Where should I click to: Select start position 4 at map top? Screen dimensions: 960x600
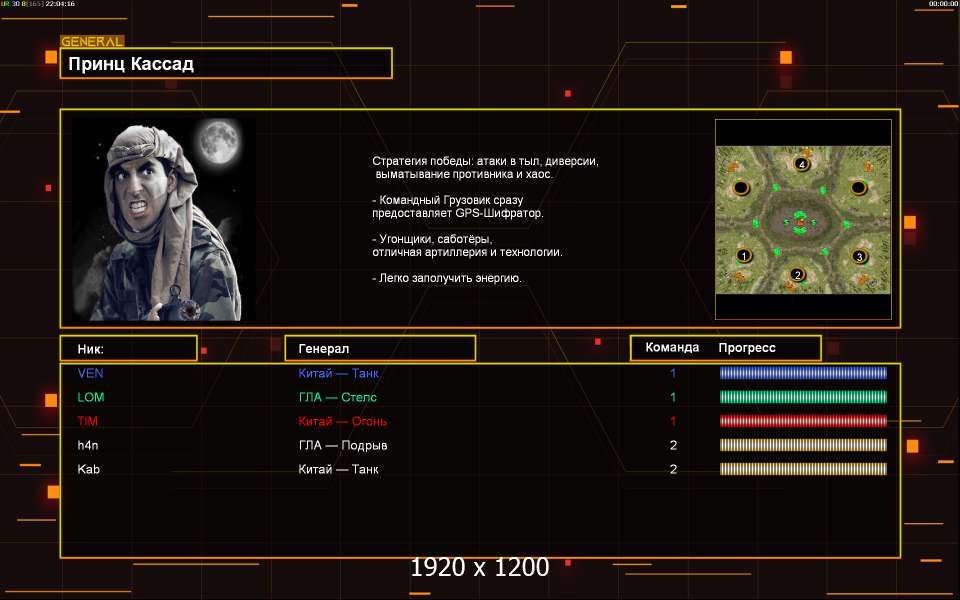pos(801,163)
